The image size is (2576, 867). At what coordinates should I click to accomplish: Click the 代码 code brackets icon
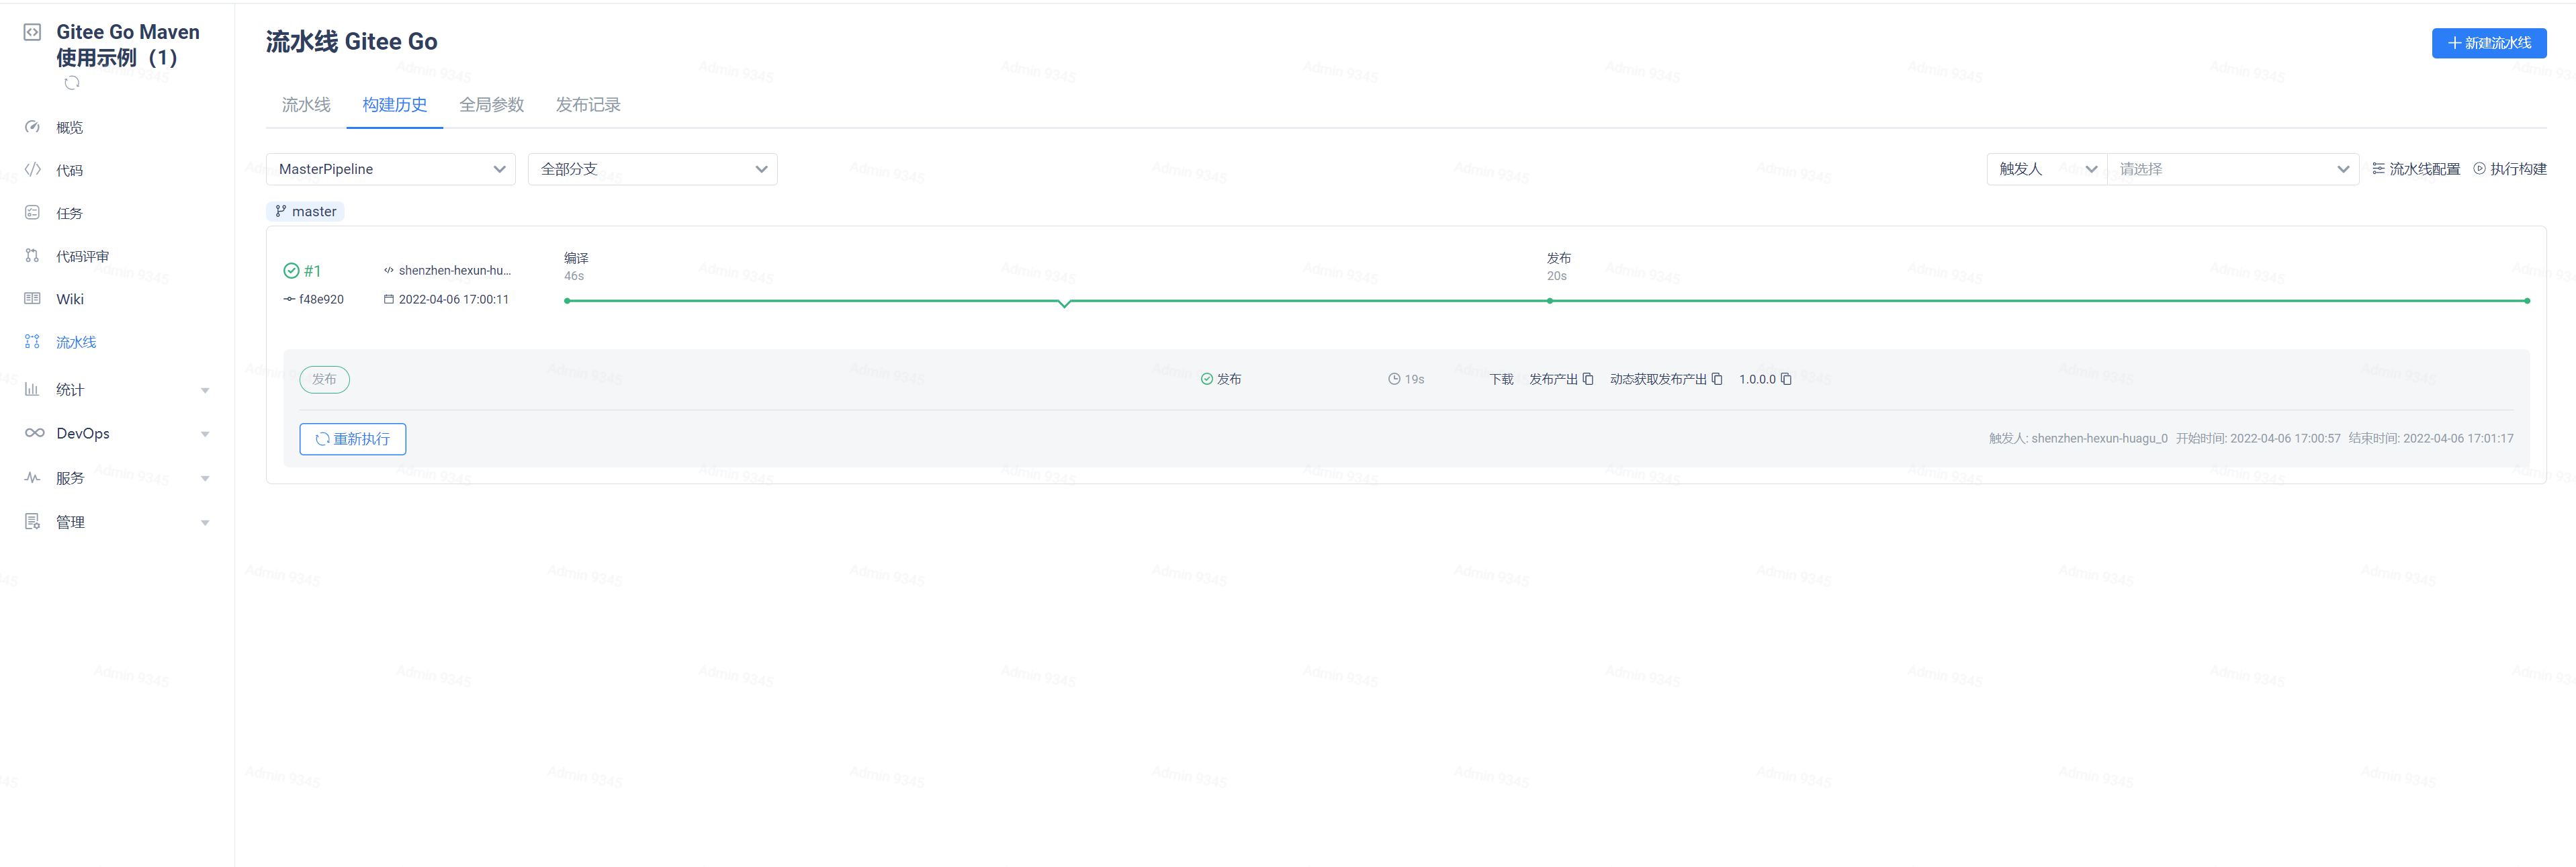pyautogui.click(x=32, y=170)
